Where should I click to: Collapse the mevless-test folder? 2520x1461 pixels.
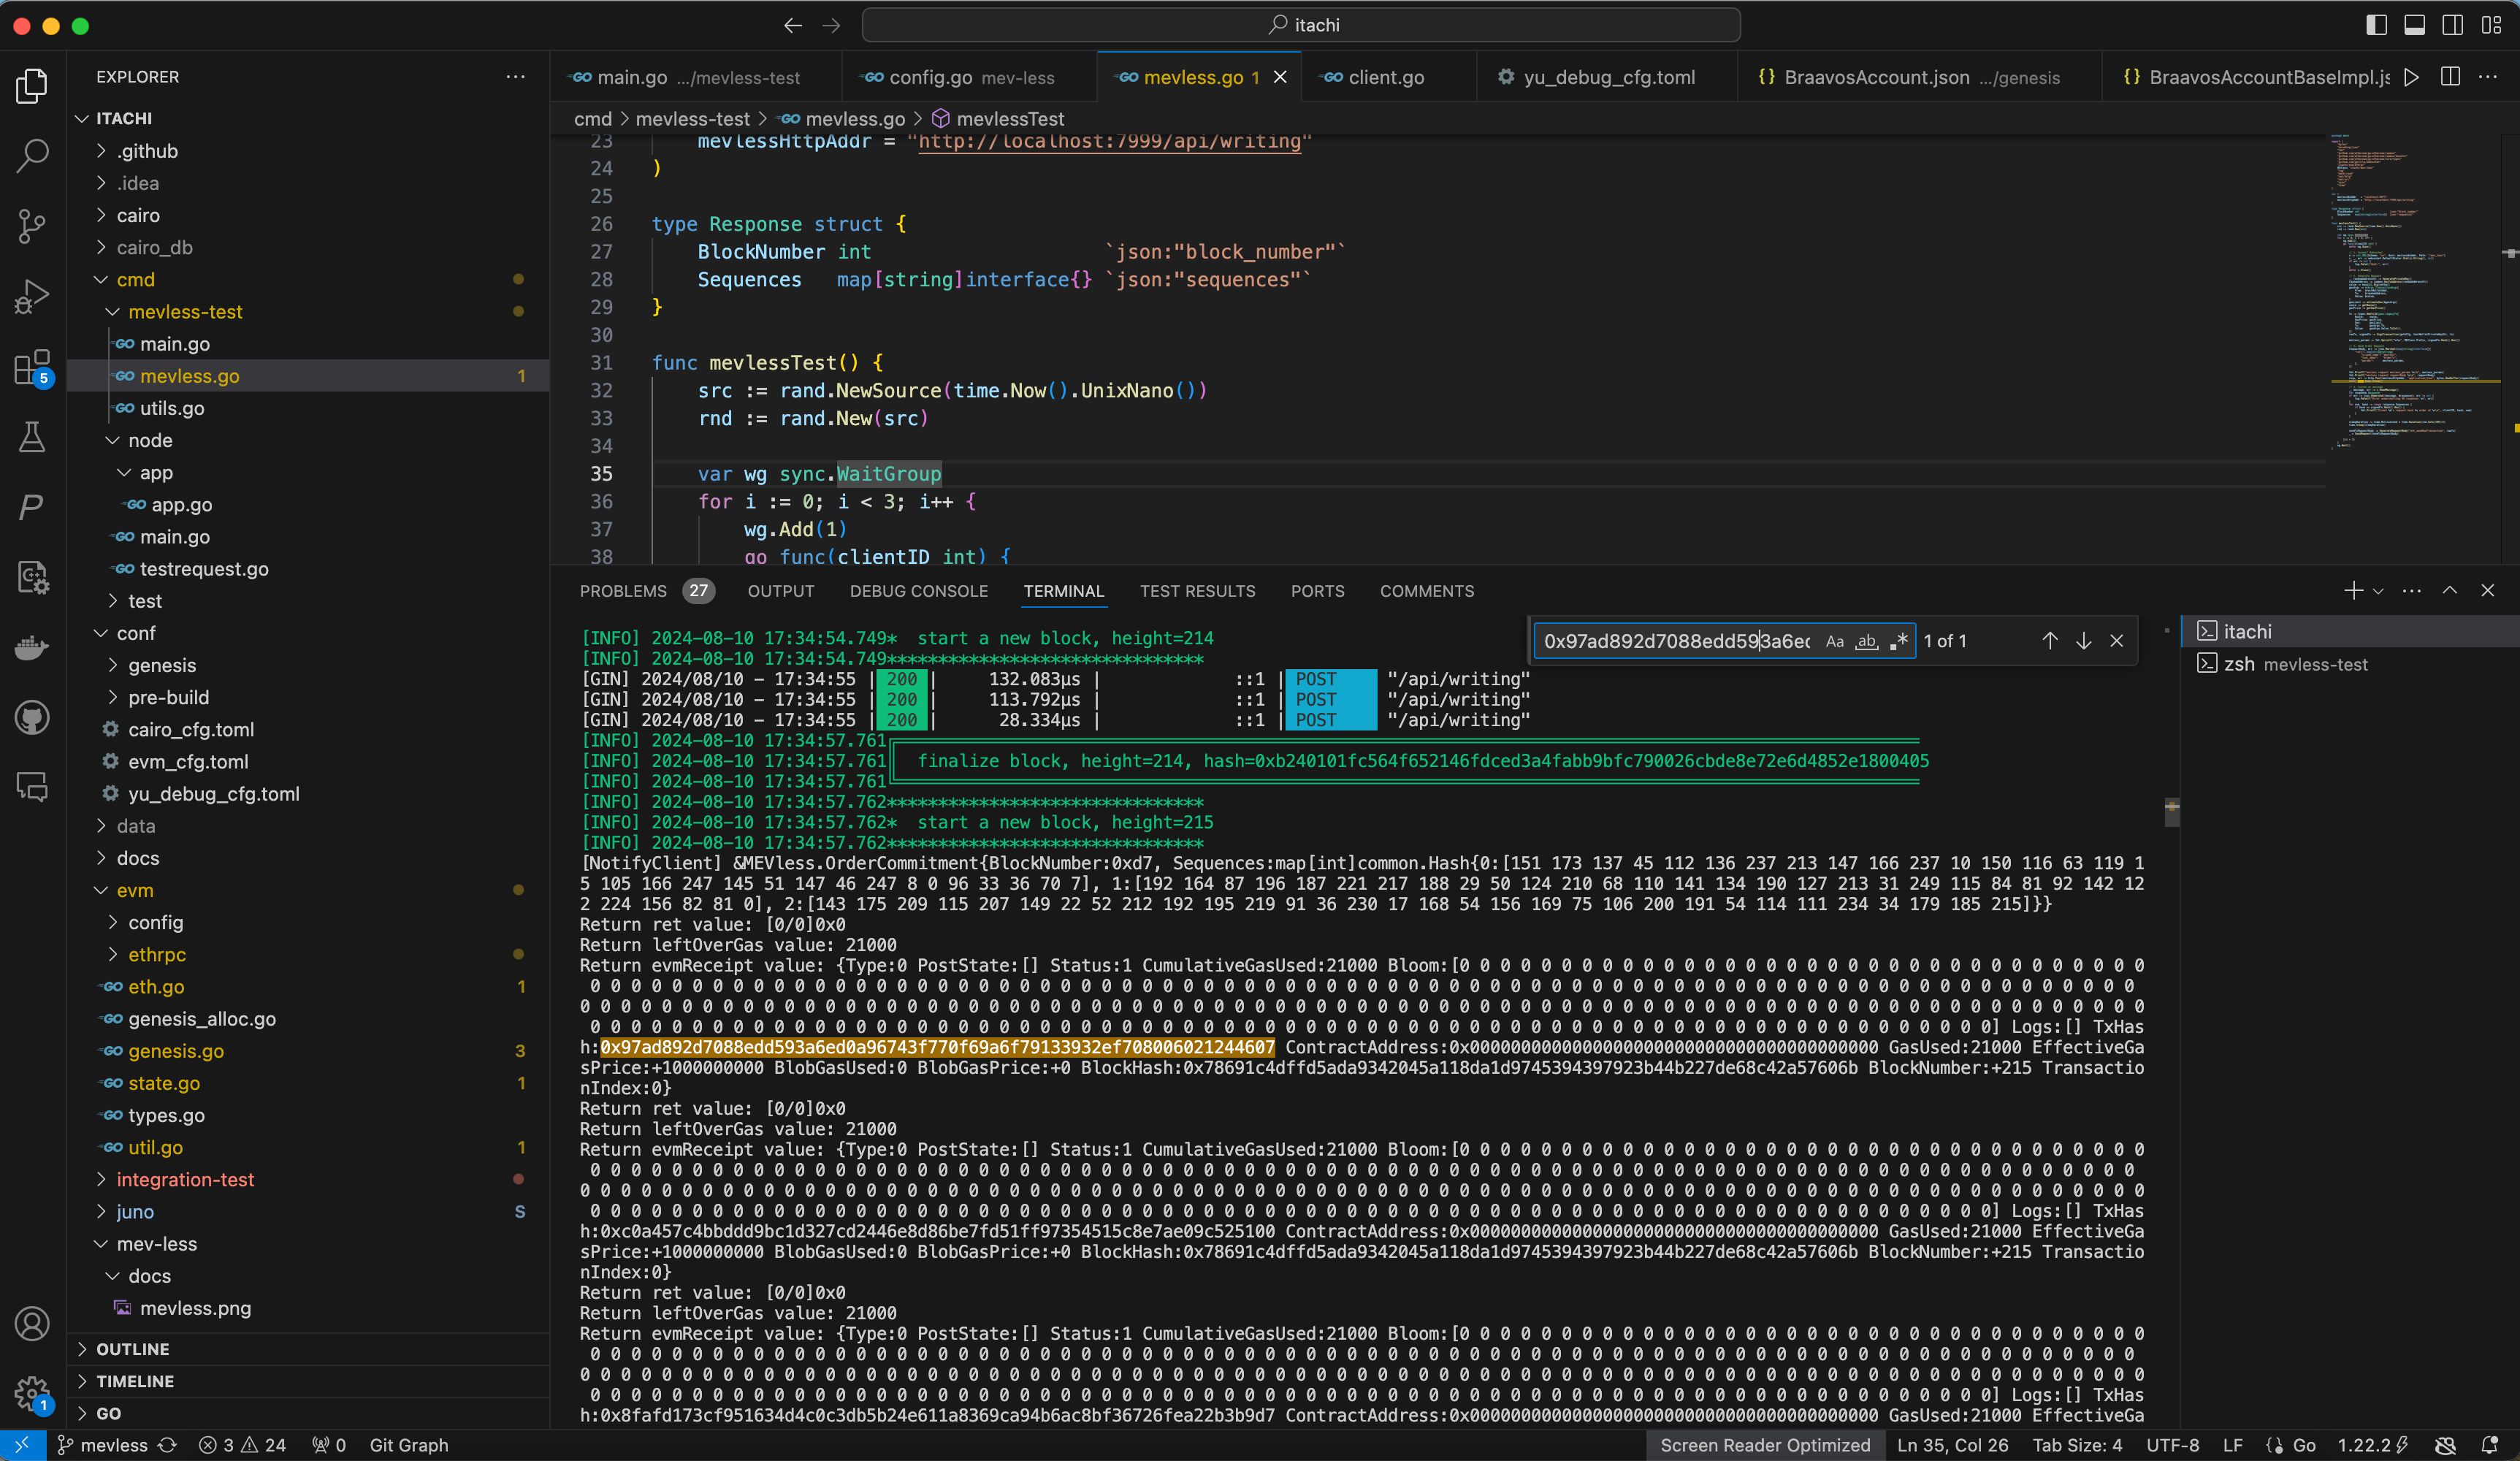308,312
